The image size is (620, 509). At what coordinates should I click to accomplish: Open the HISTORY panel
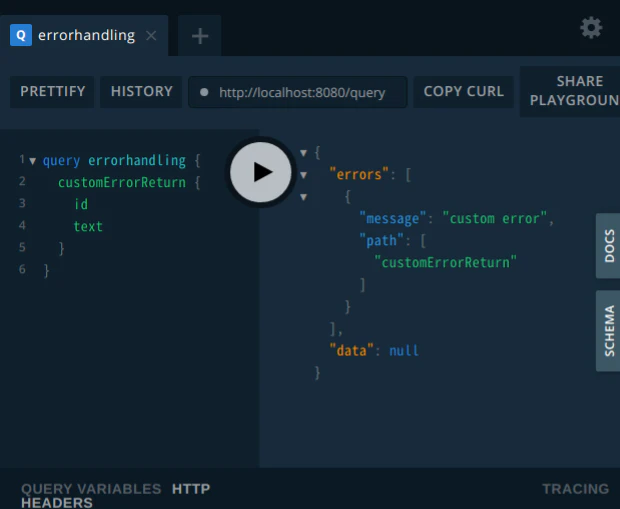(141, 92)
